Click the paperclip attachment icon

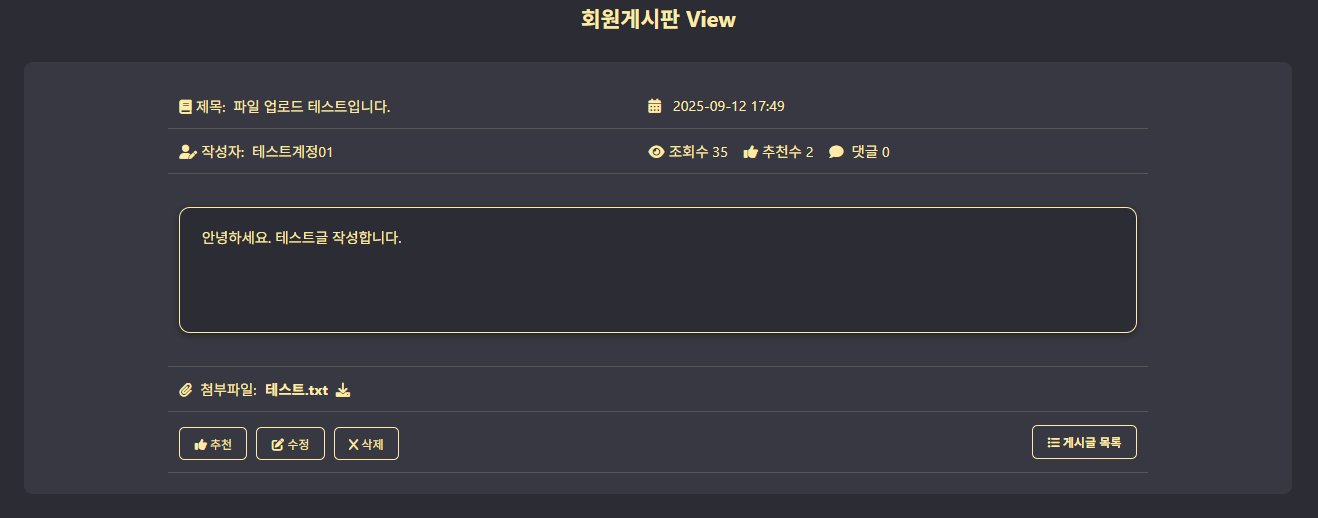click(x=185, y=390)
